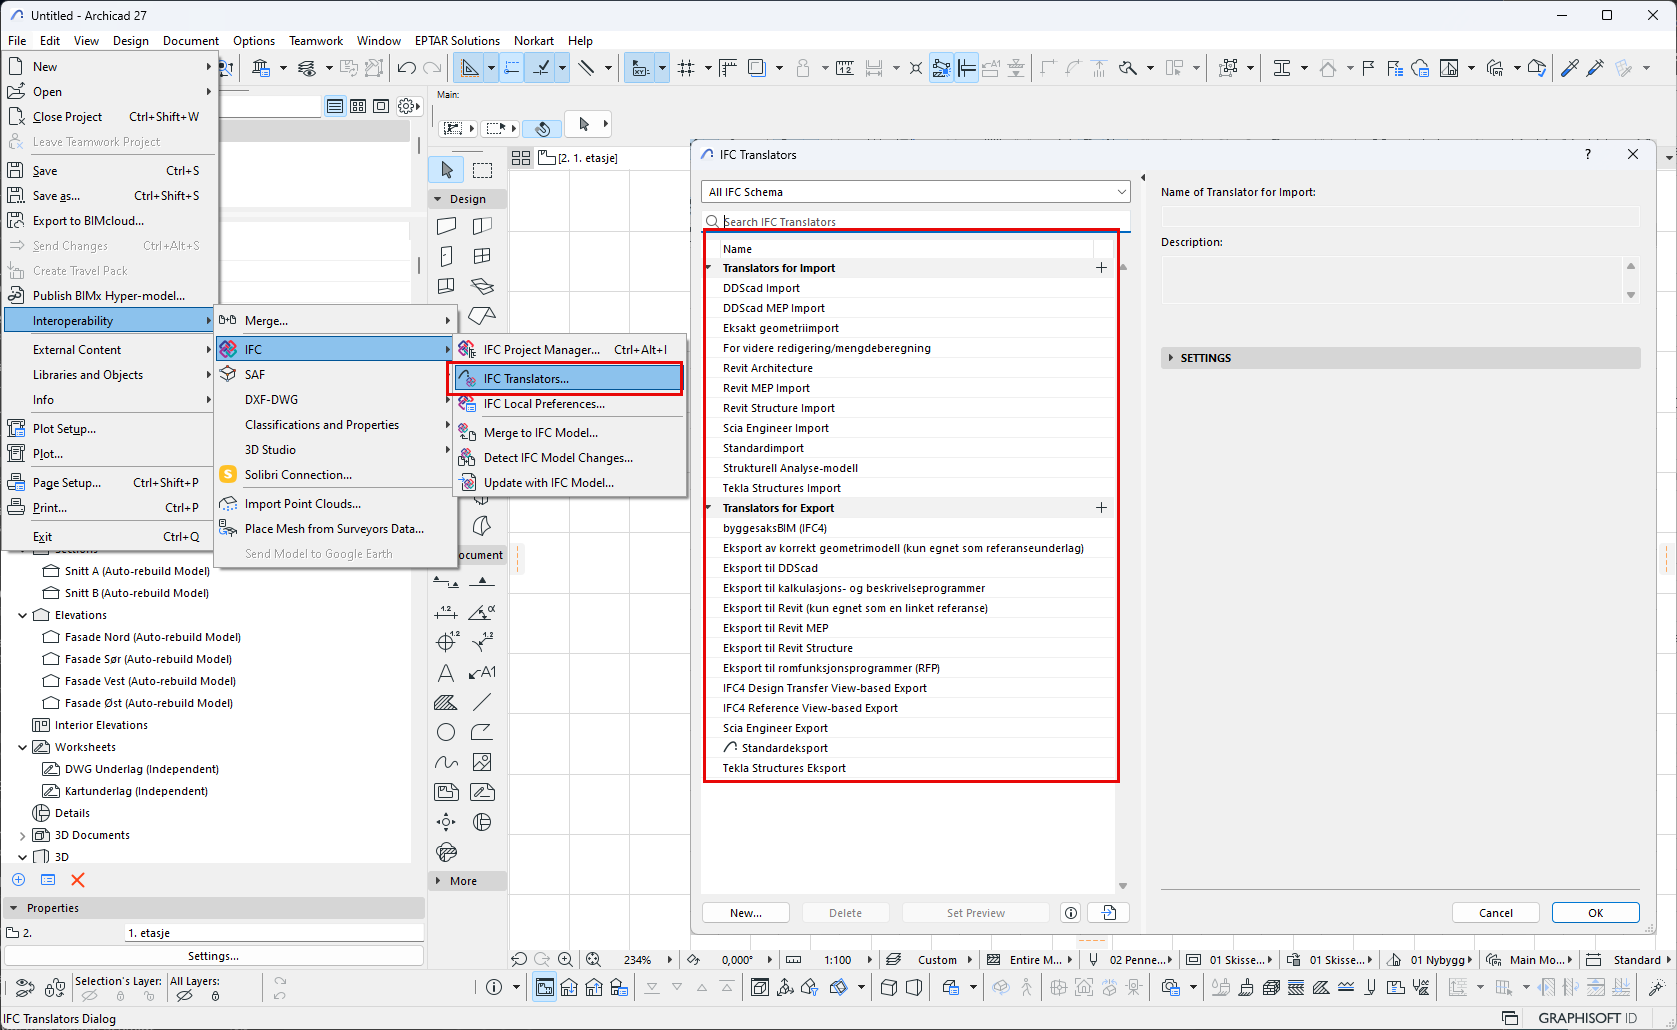Click the IFC Project Manager icon
The height and width of the screenshot is (1030, 1677).
(467, 349)
